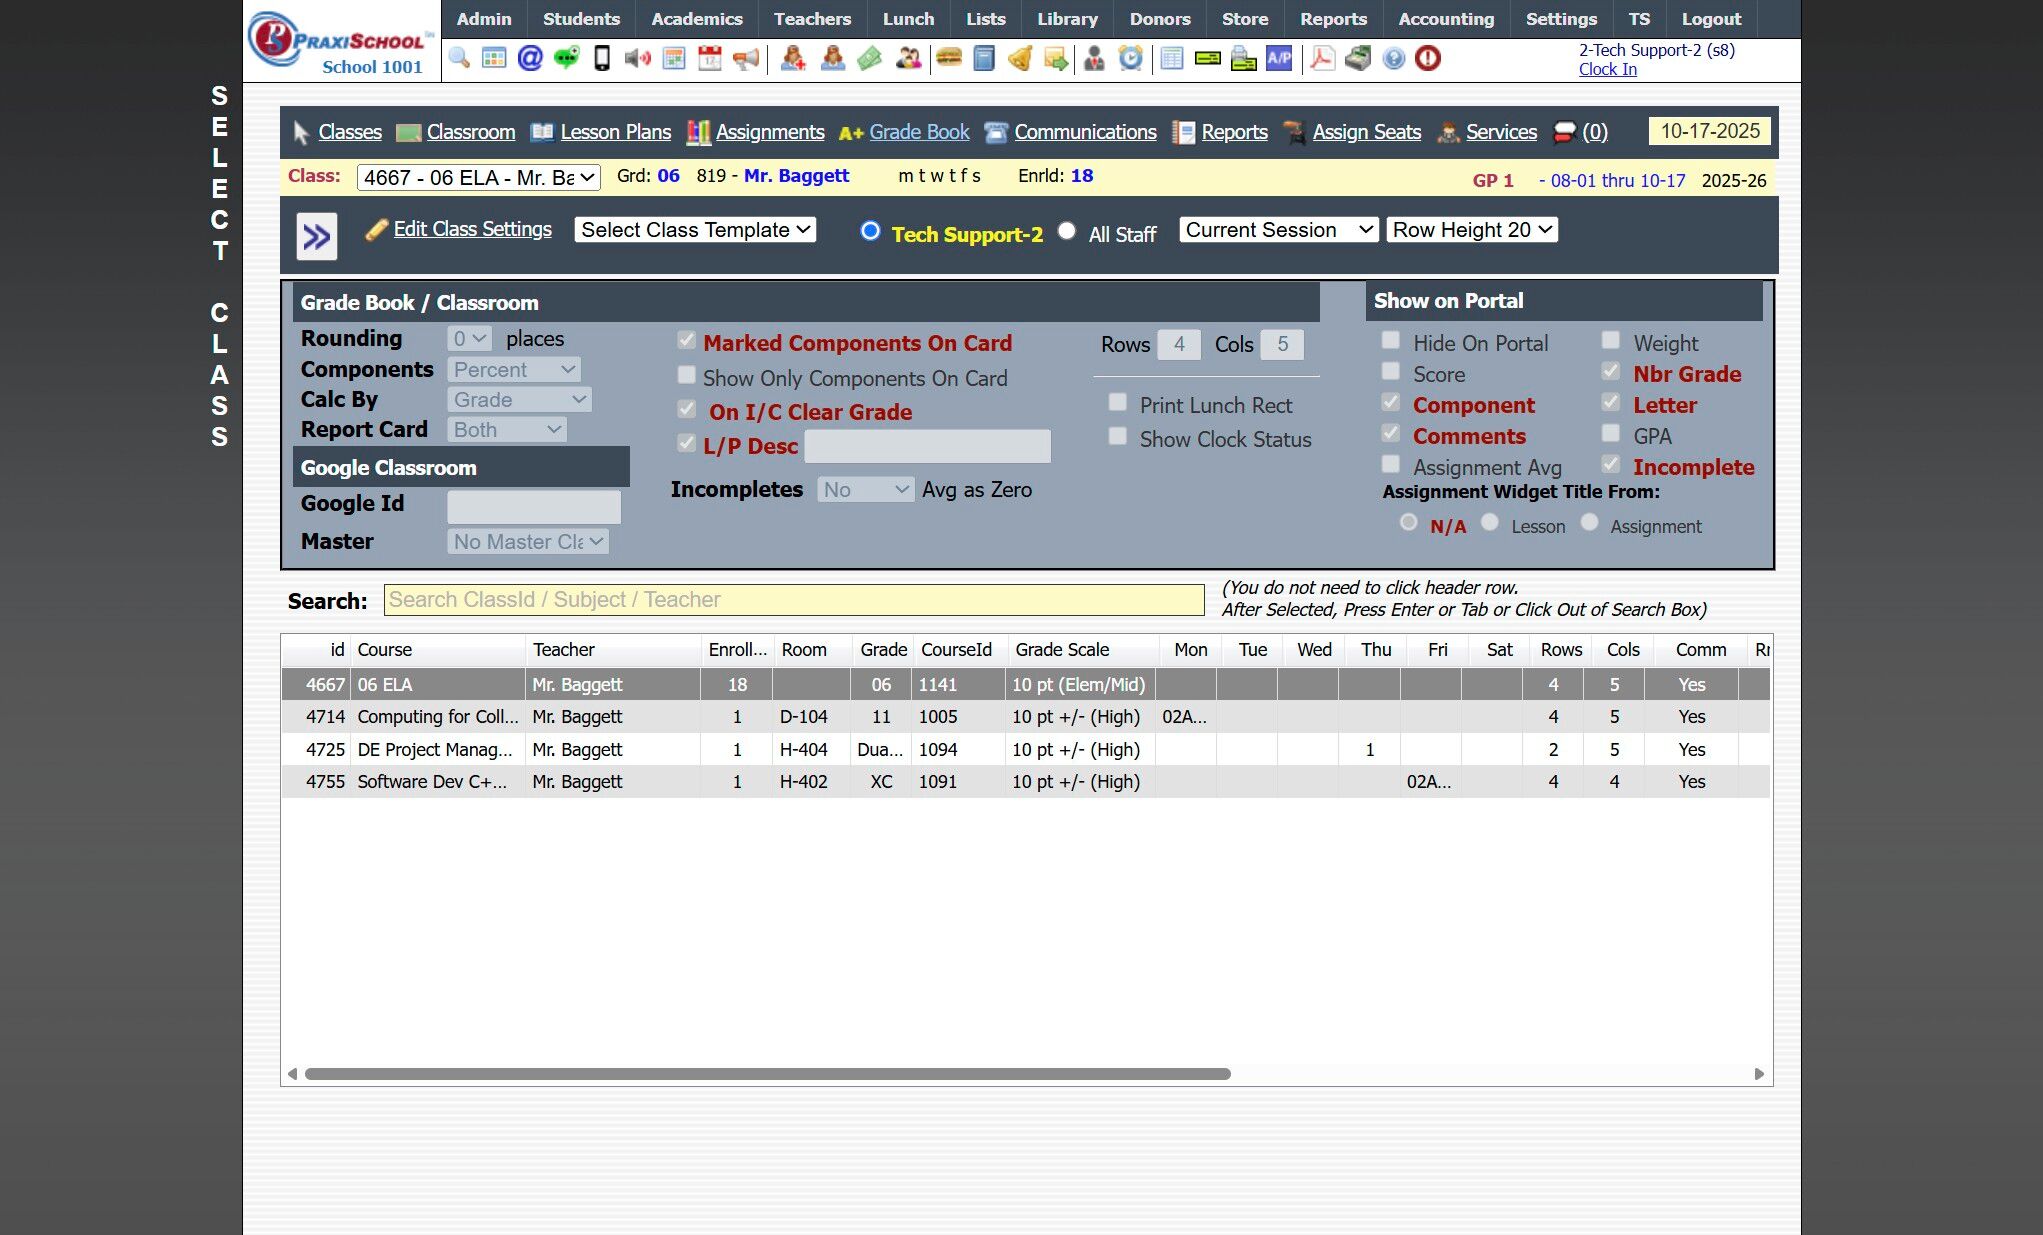Open the alarm clock icon
This screenshot has height=1235, width=2043.
(x=1130, y=58)
